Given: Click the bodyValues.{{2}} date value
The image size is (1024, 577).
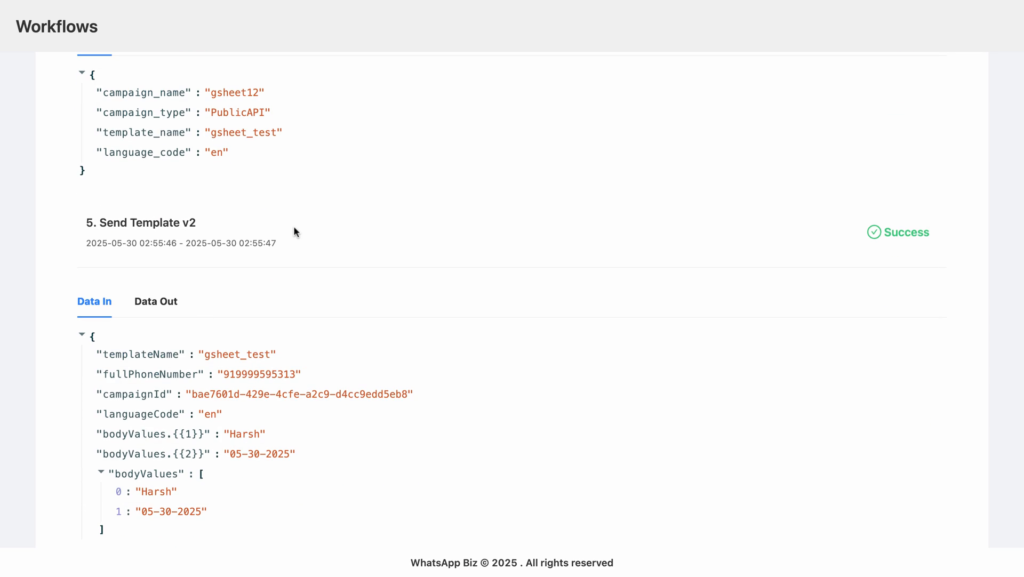Looking at the screenshot, I should tap(259, 454).
